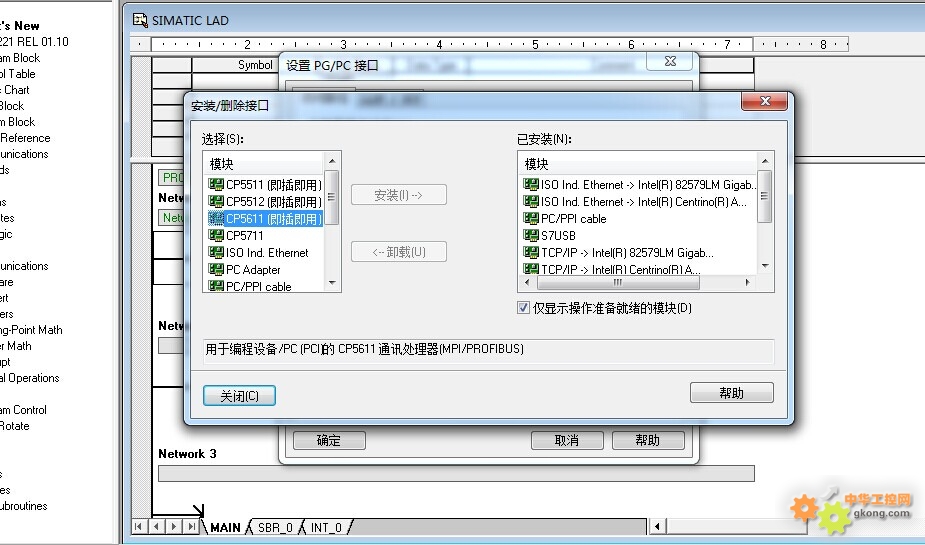
Task: Click the 卸载(U) uninstall button
Action: coord(399,252)
